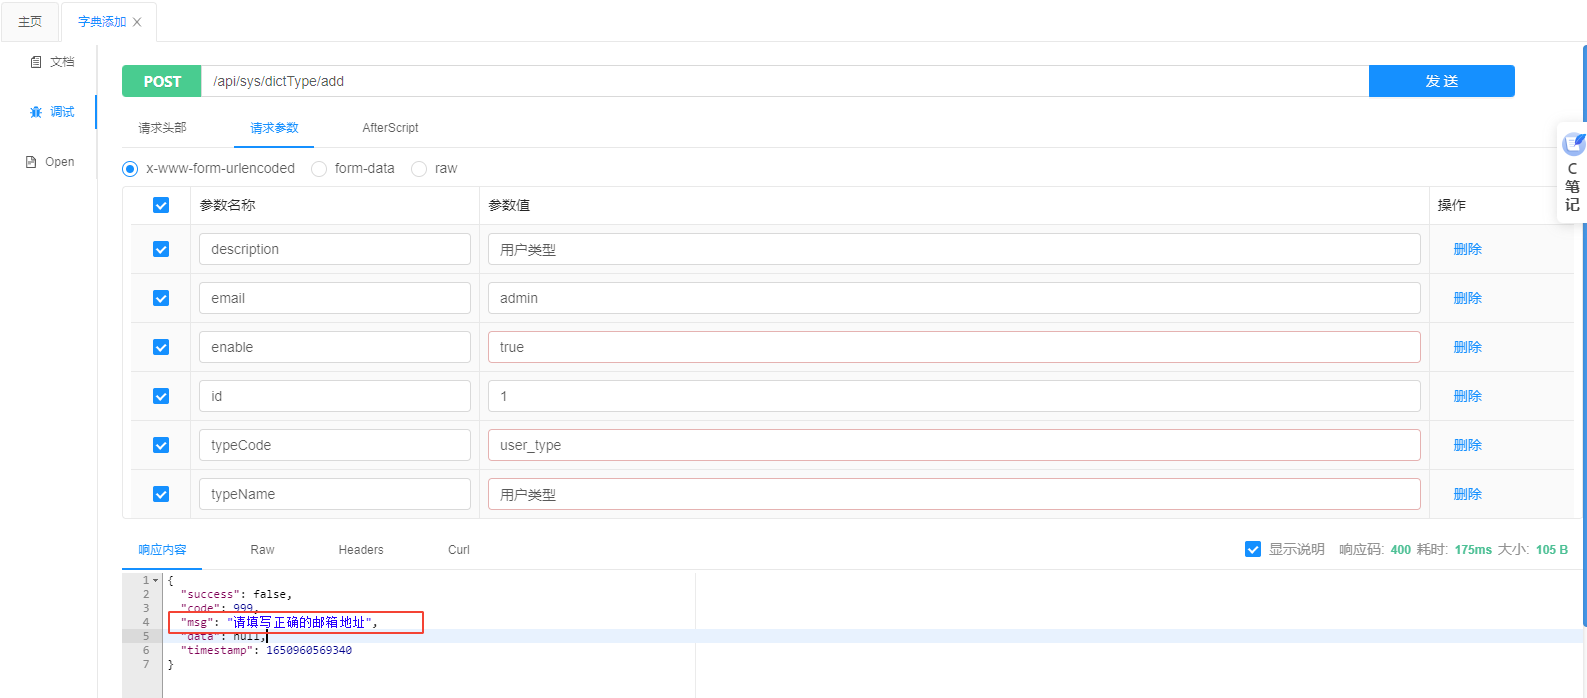
Task: Show the Headers response tab
Action: tap(361, 550)
